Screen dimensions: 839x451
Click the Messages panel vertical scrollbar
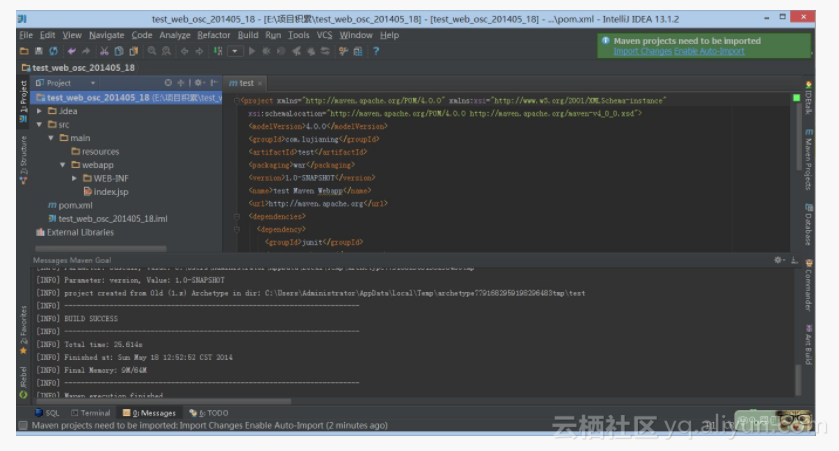(798, 380)
